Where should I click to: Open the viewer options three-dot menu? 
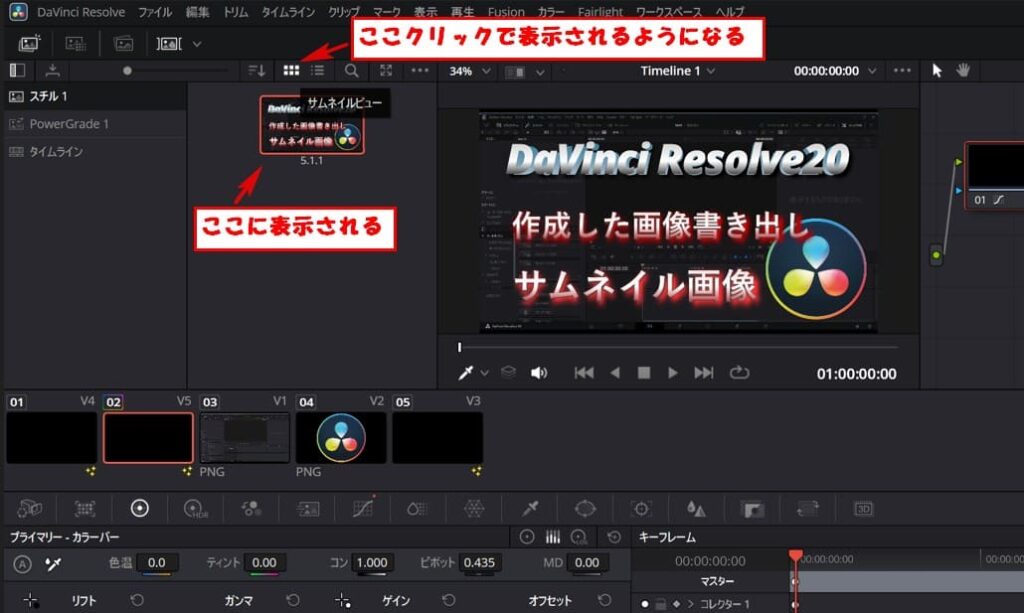click(x=902, y=71)
